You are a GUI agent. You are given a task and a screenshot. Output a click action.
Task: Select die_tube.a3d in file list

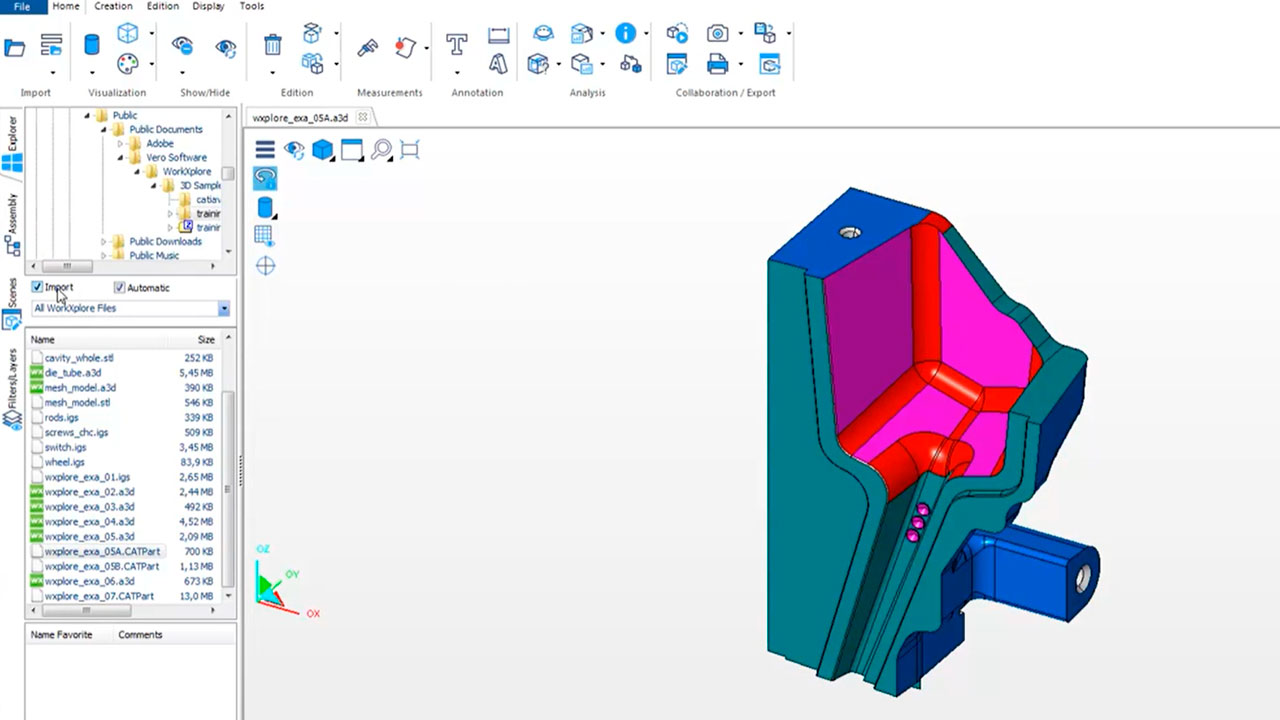click(72, 373)
